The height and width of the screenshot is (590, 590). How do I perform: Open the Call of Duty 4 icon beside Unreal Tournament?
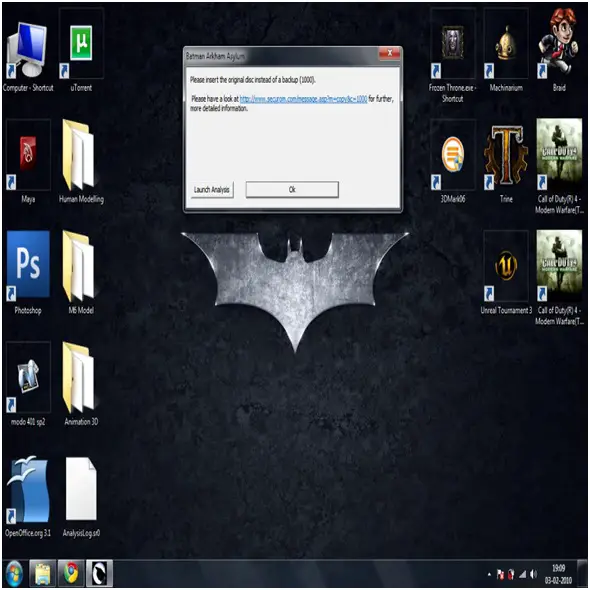tap(559, 277)
